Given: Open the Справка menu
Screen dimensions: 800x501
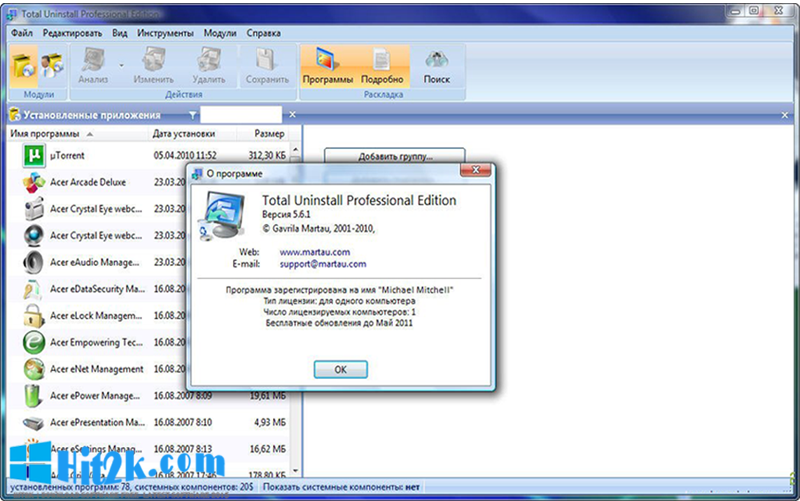Looking at the screenshot, I should pos(263,33).
